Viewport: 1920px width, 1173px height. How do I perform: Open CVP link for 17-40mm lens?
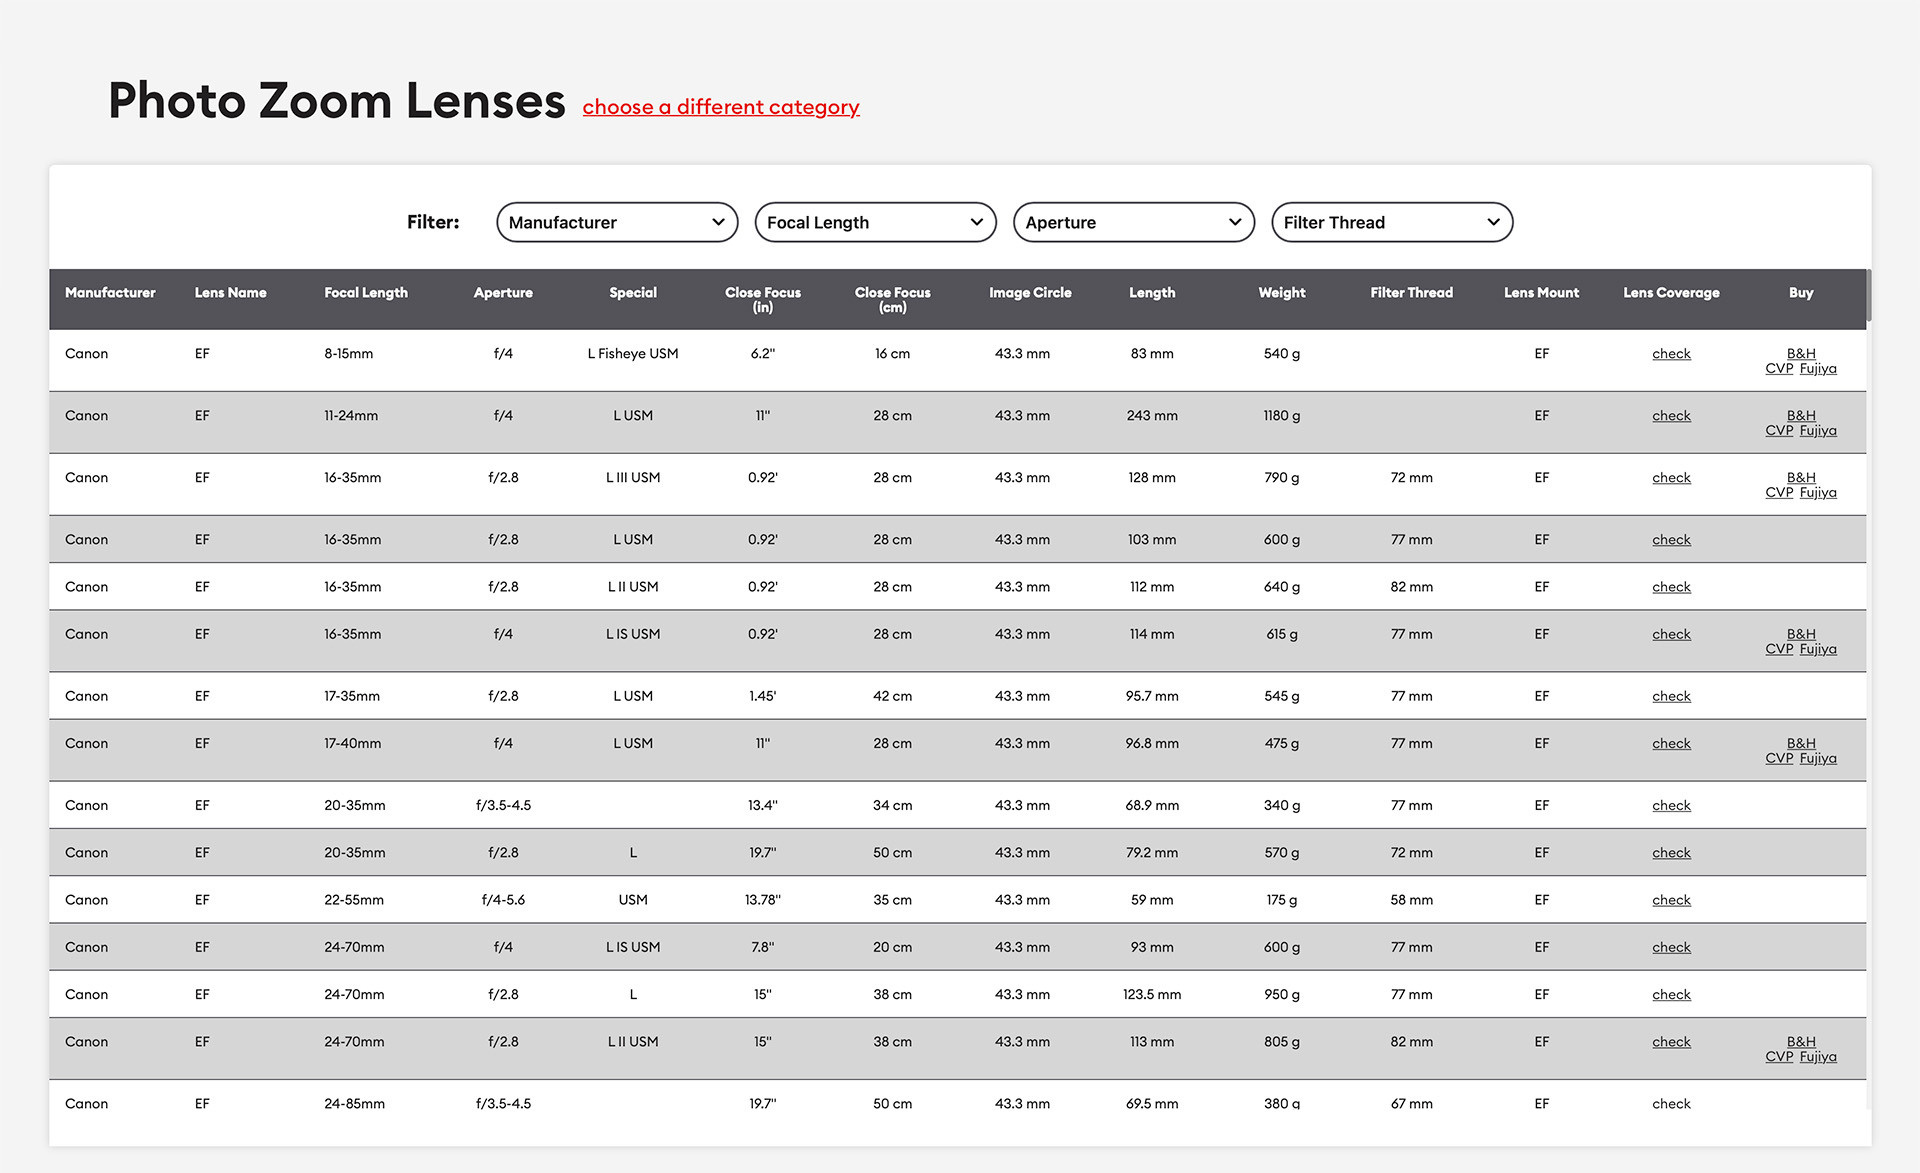point(1778,759)
